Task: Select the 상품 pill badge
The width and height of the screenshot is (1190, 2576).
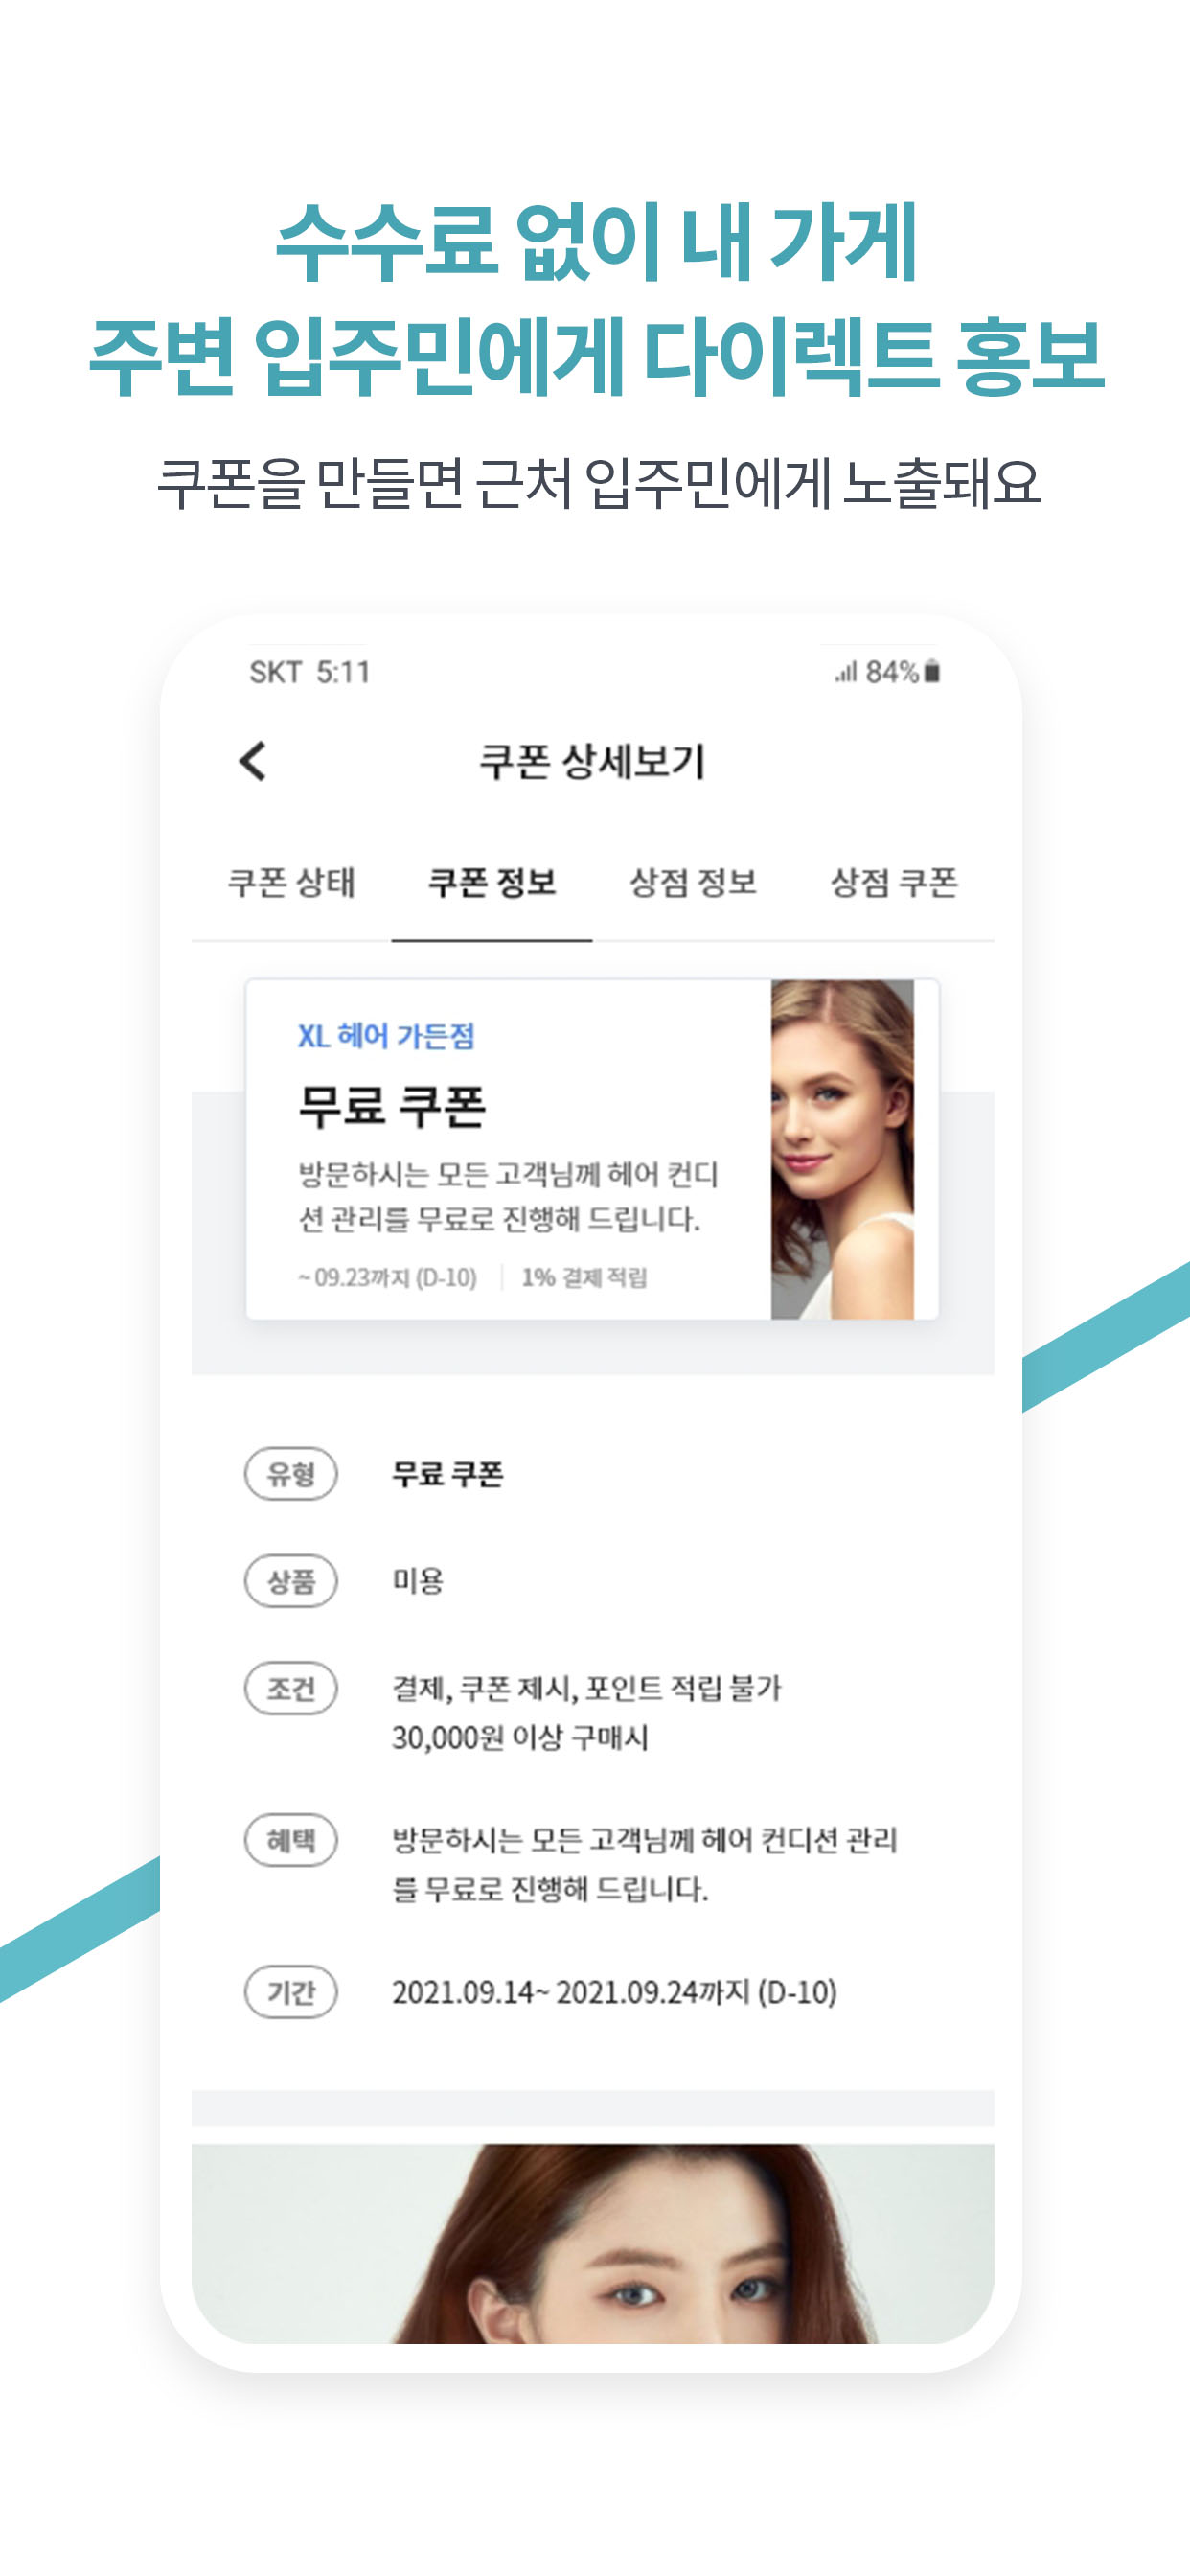Action: coord(291,1581)
